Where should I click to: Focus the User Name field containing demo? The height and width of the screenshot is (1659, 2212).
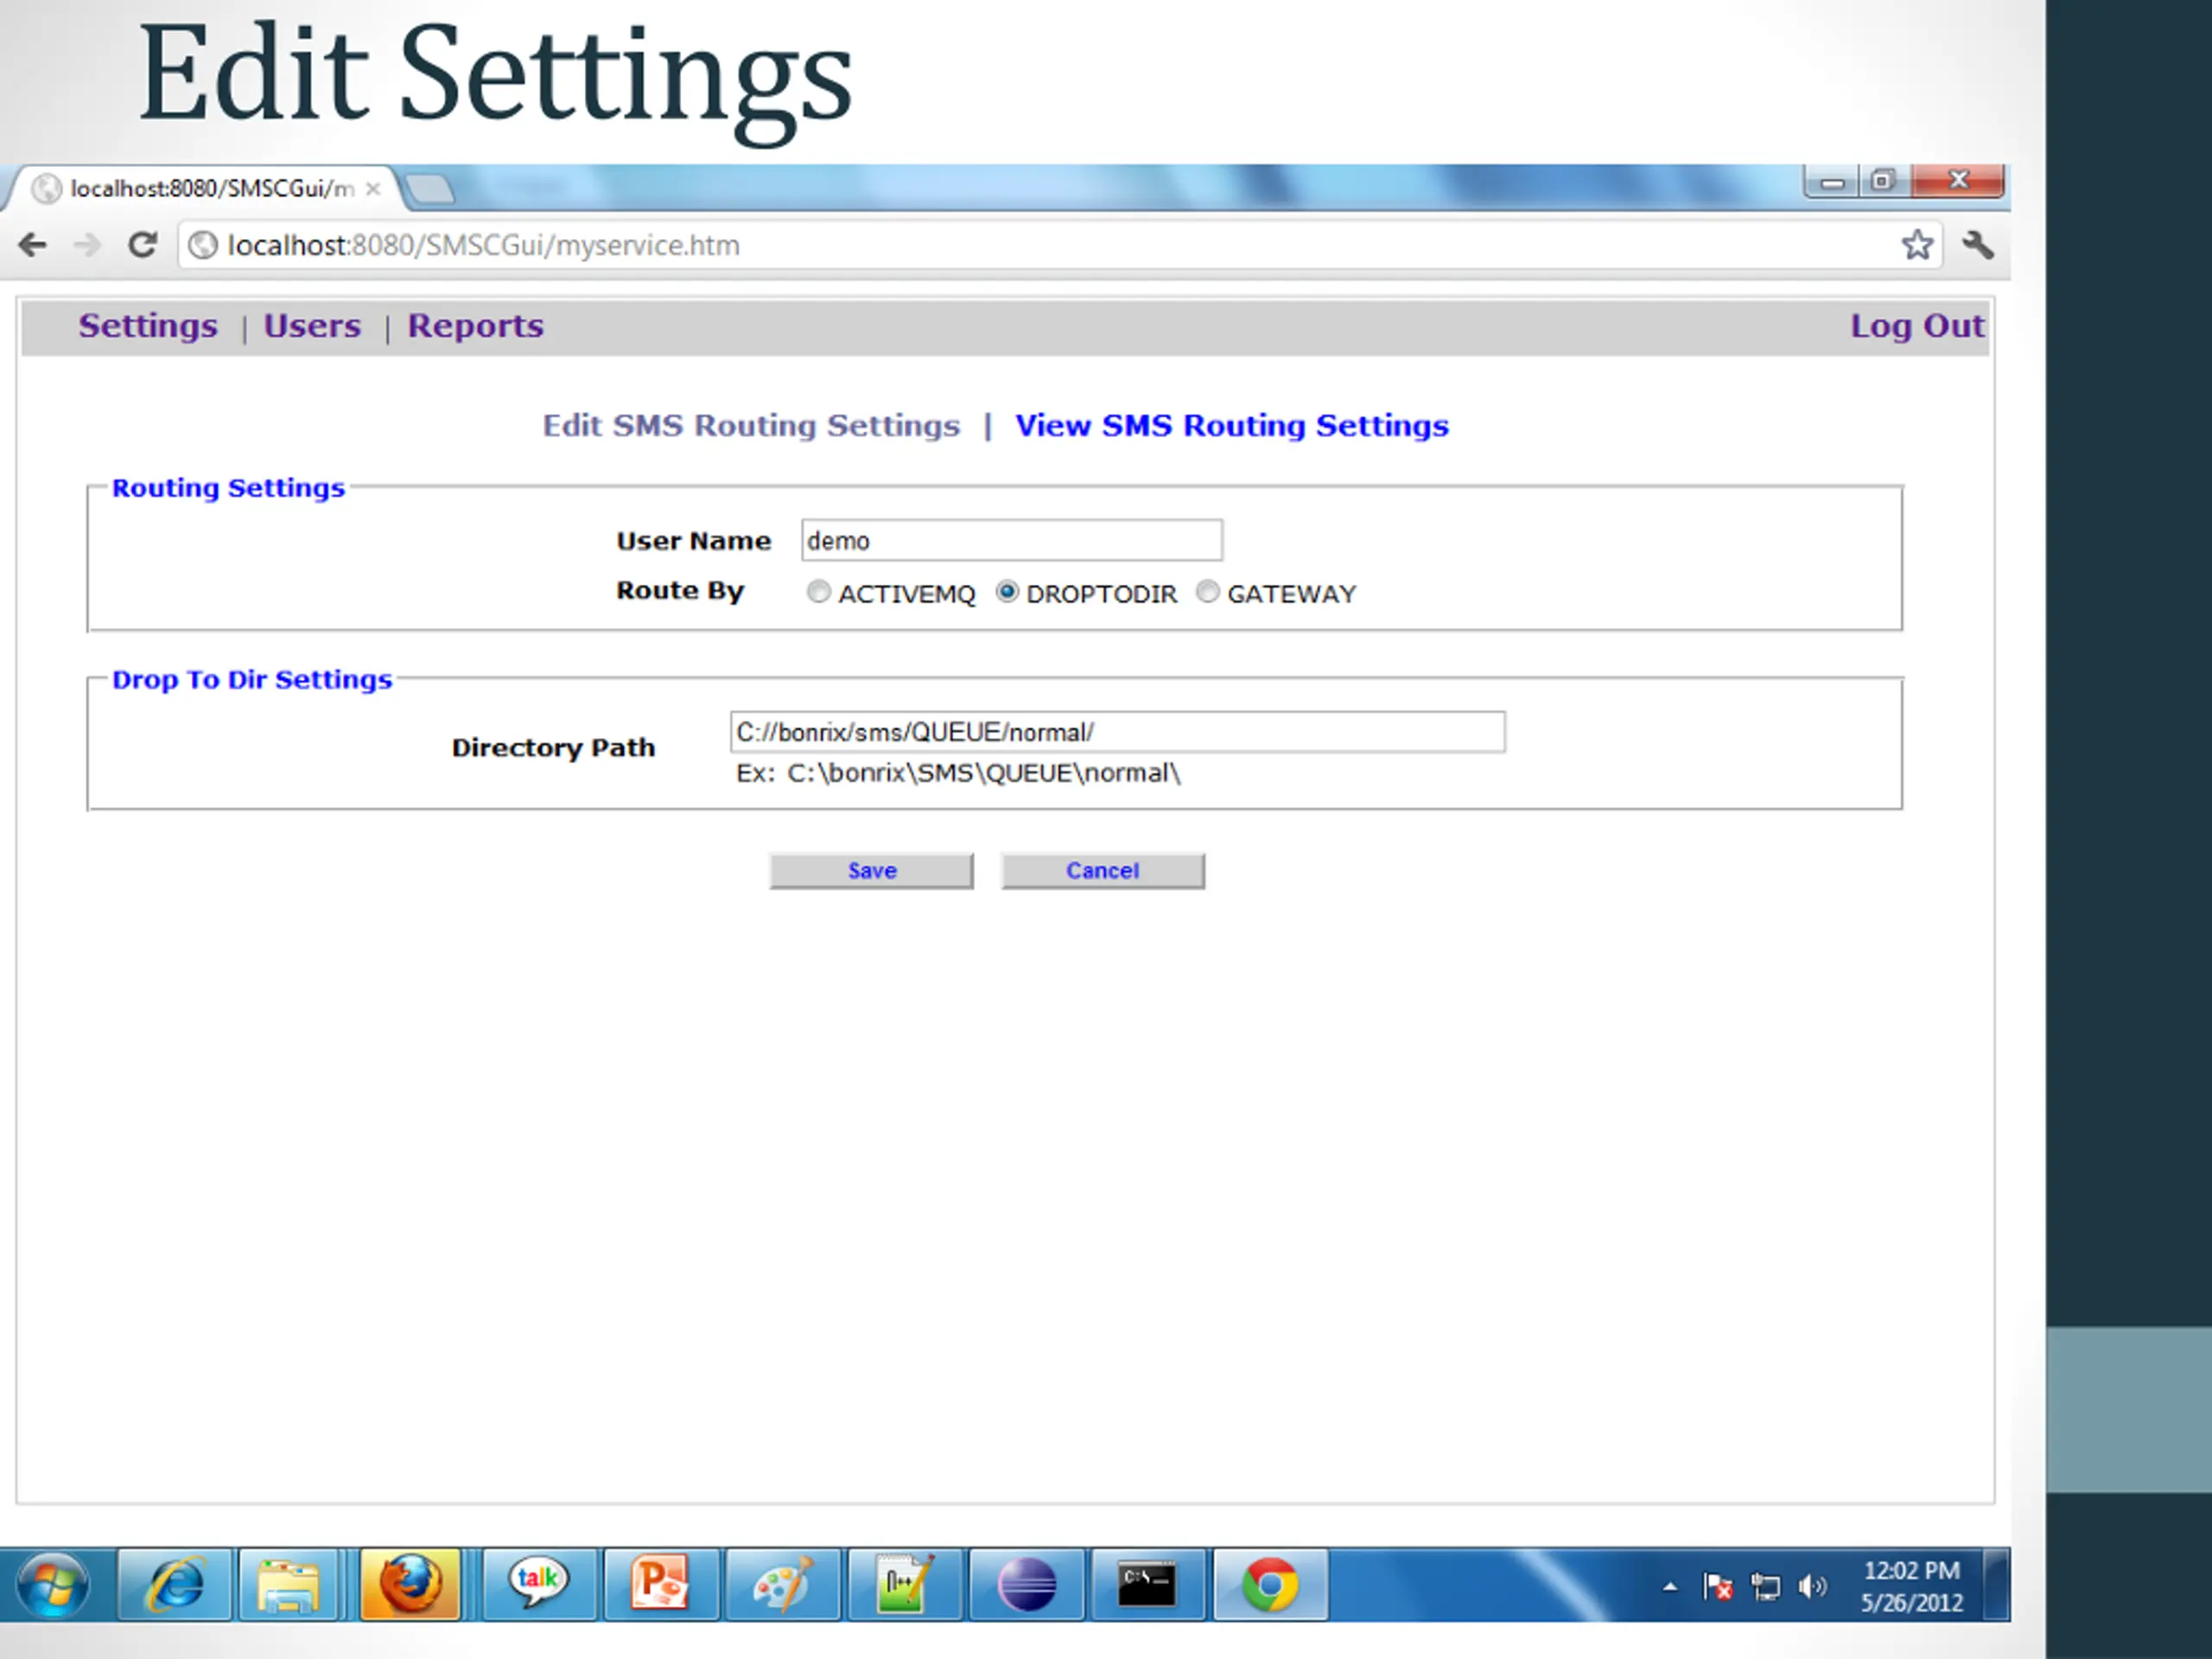[1011, 540]
